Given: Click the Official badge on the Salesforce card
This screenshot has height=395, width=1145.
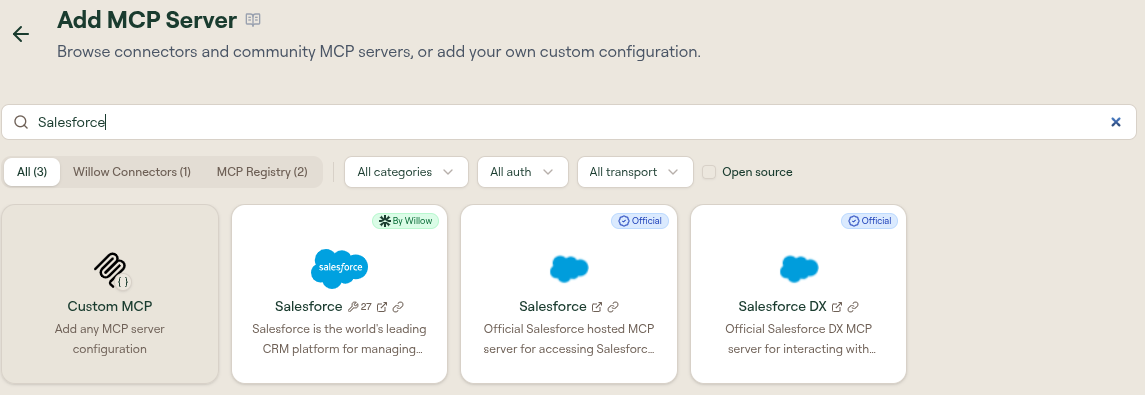Looking at the screenshot, I should (640, 220).
